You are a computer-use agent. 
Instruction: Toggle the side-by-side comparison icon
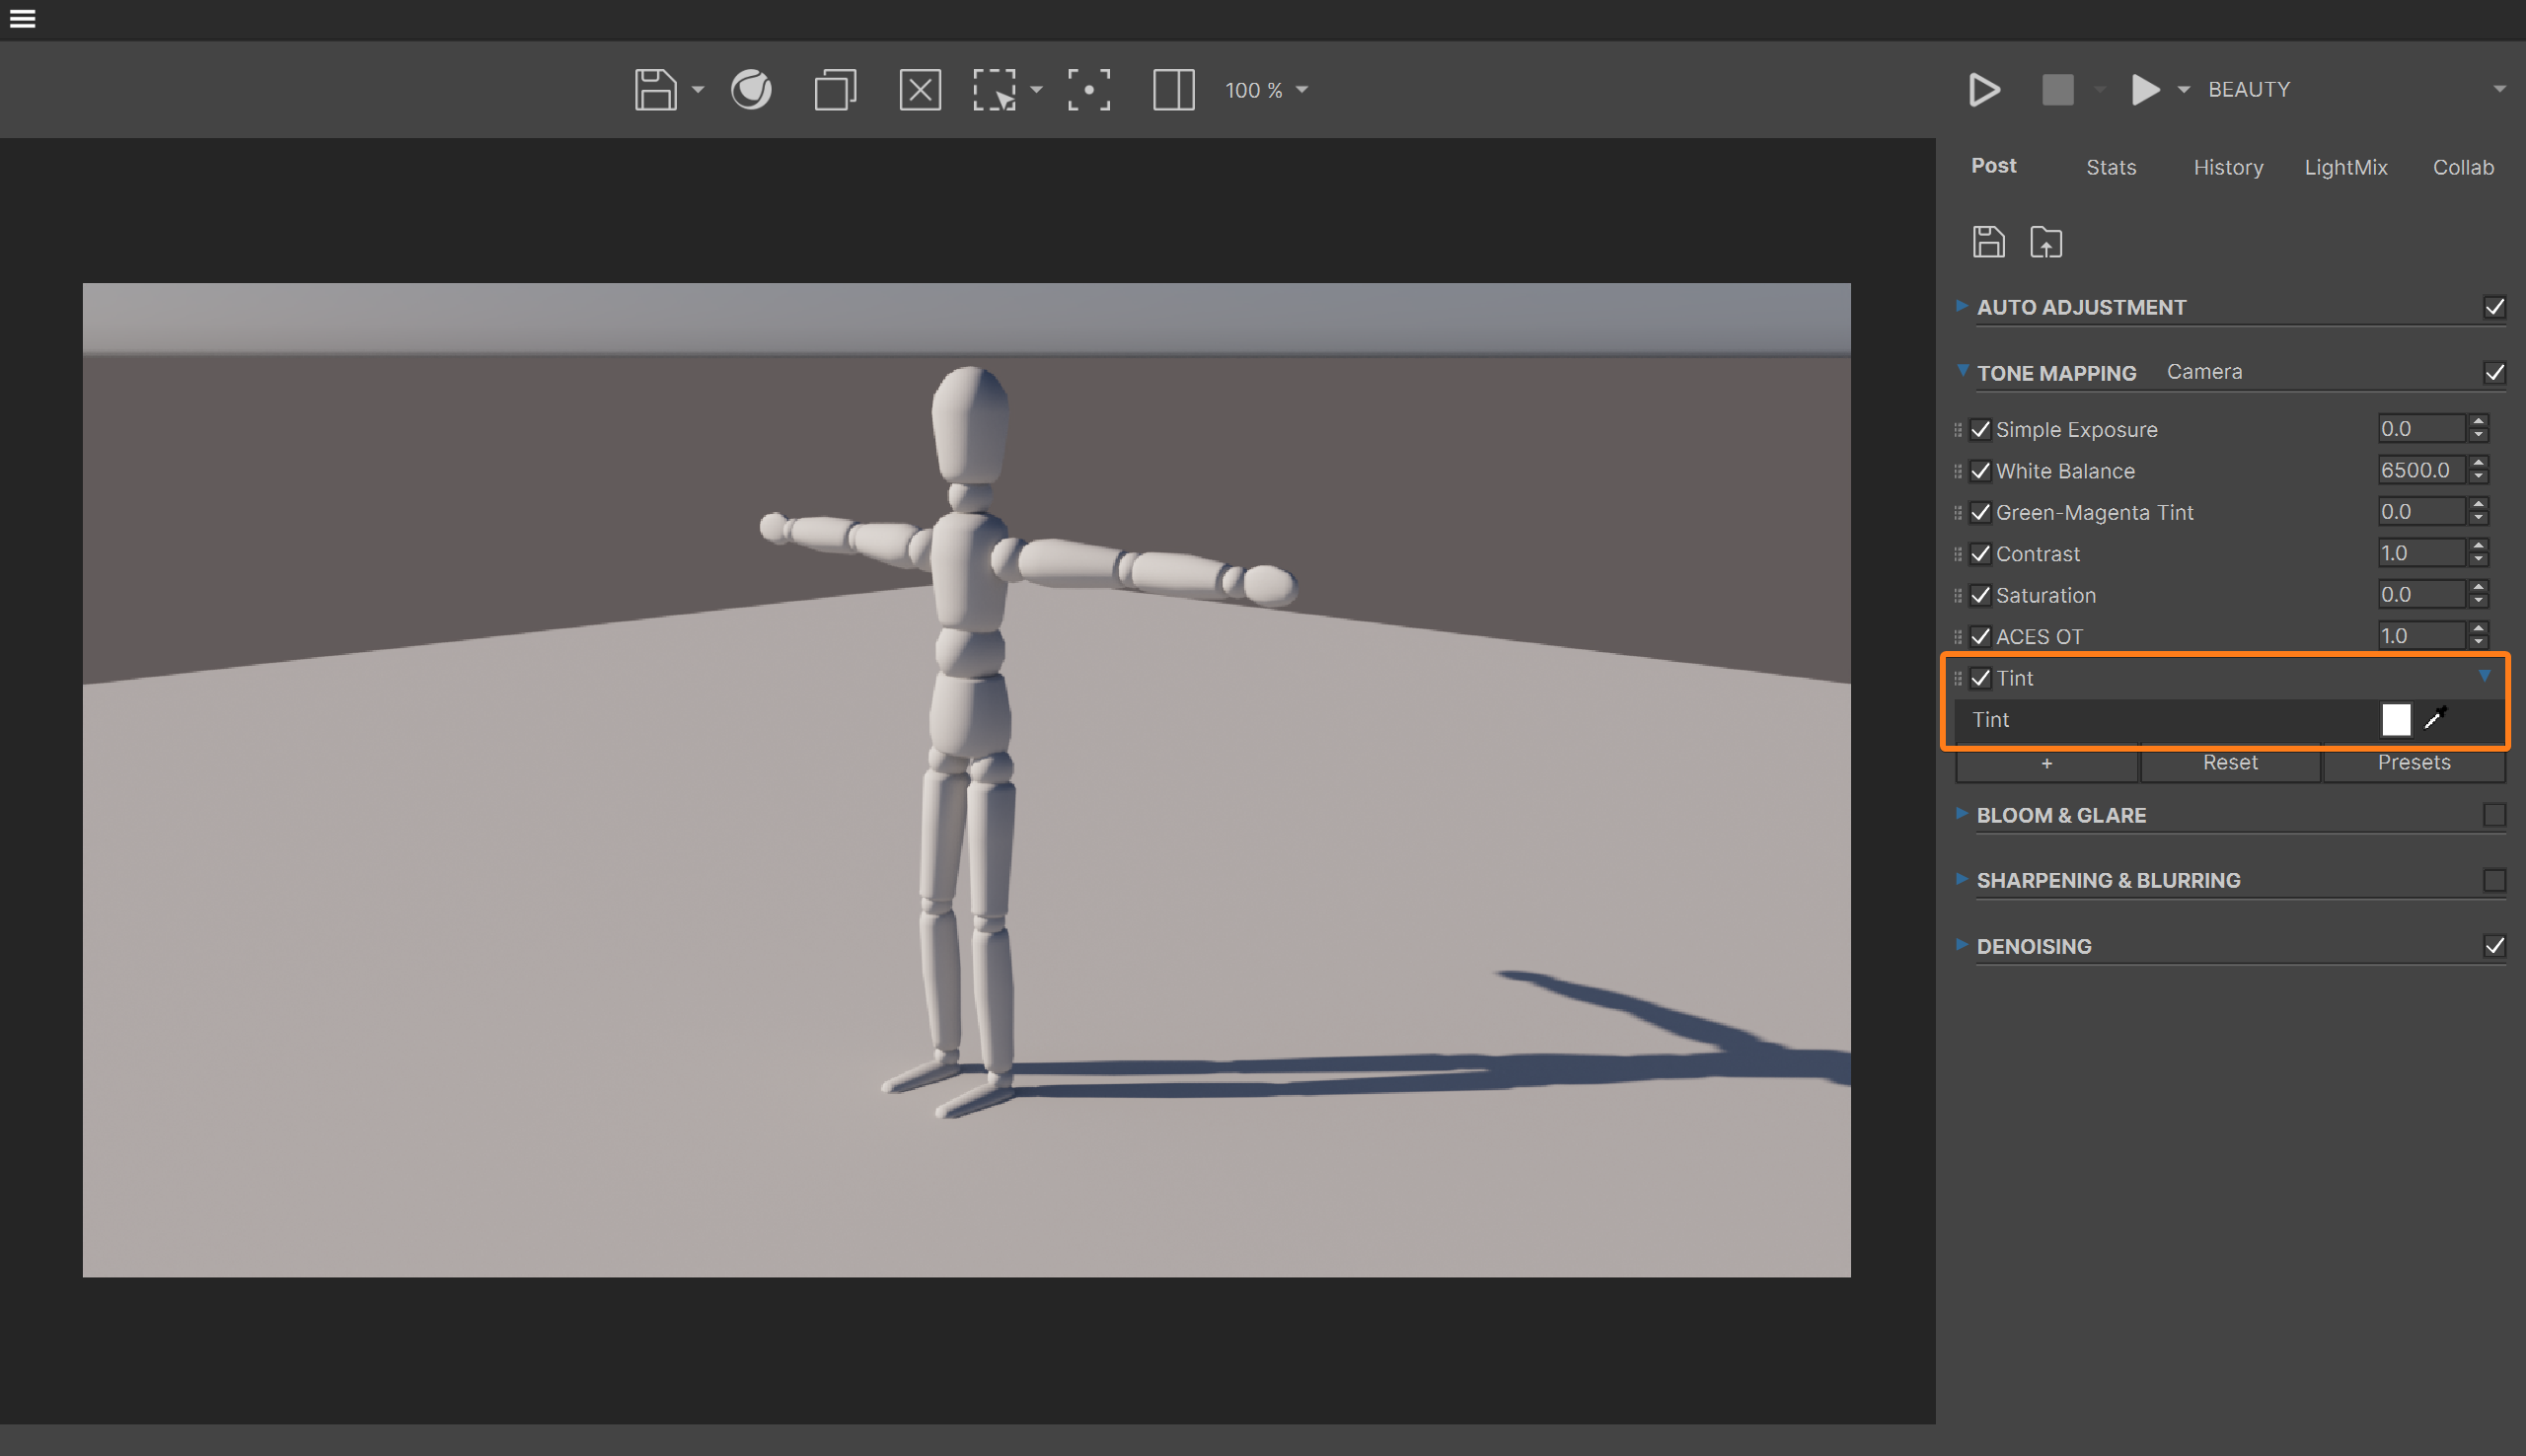(1173, 90)
